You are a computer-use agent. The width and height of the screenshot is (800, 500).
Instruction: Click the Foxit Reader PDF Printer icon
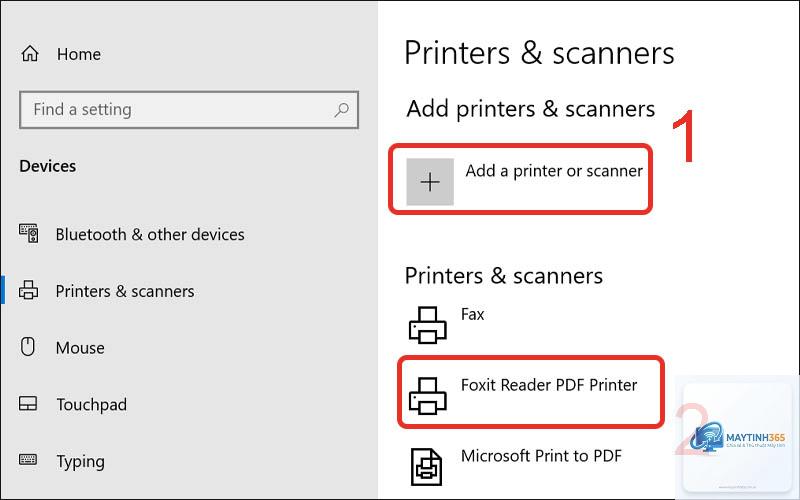[428, 395]
